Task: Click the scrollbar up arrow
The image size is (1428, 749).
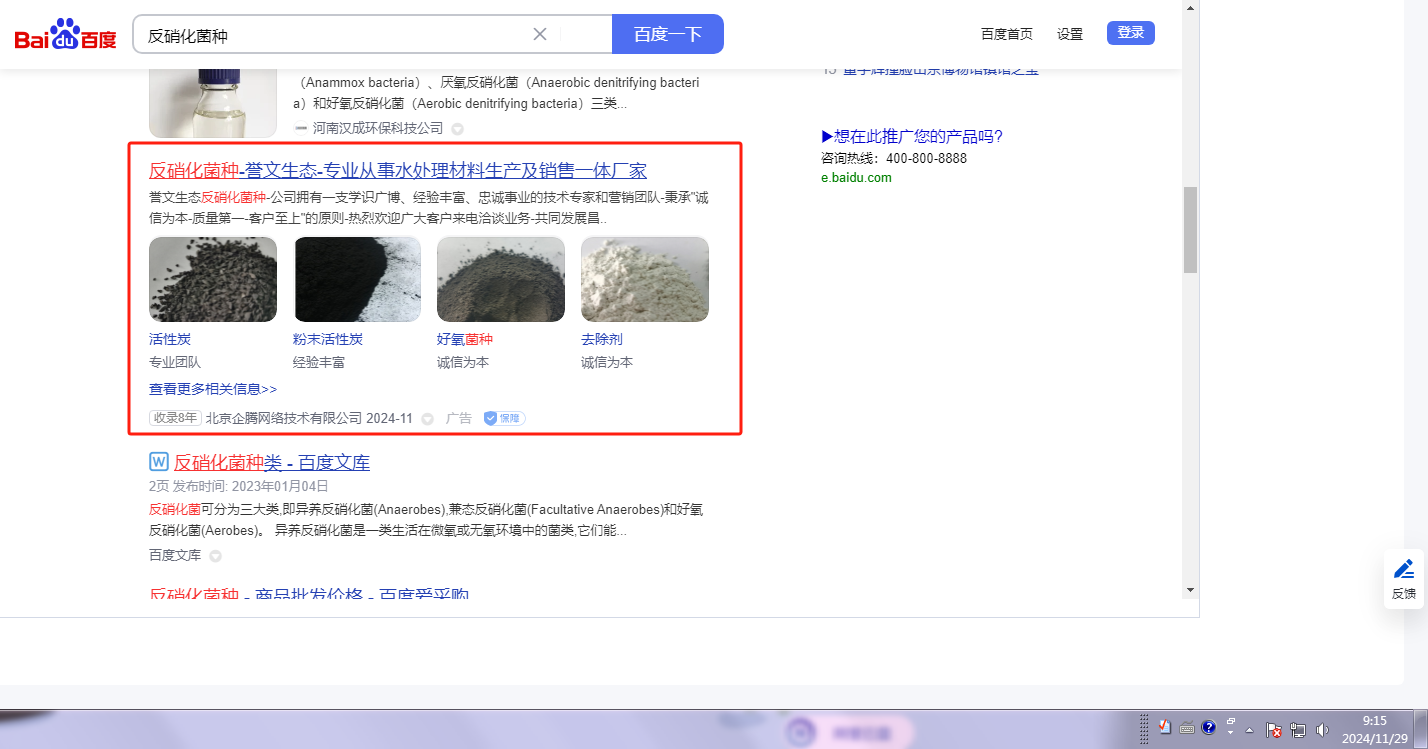Action: point(1190,7)
